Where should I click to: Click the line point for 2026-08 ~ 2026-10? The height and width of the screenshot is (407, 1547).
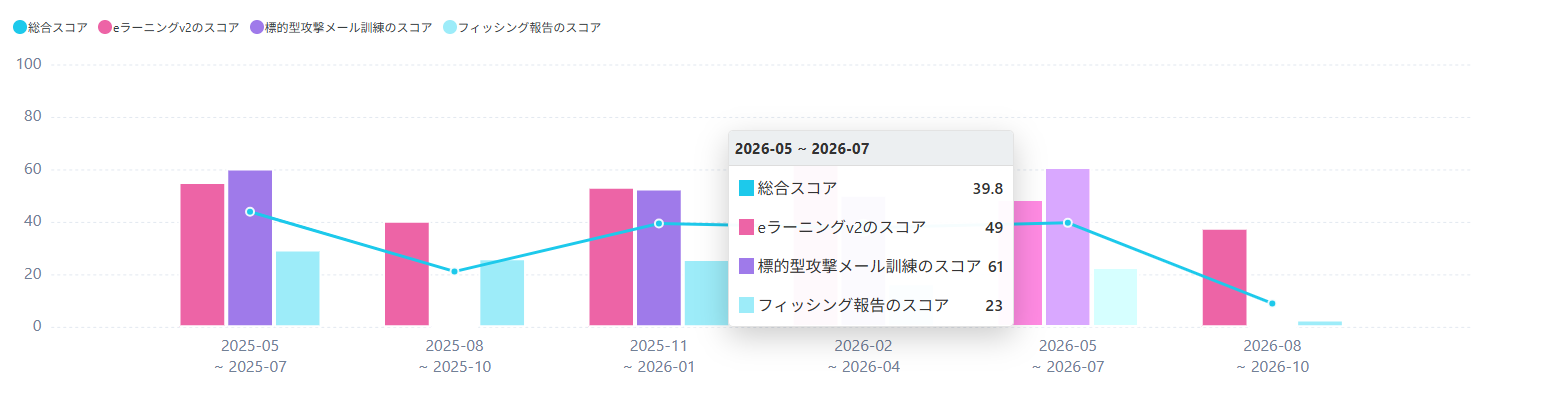[1272, 303]
